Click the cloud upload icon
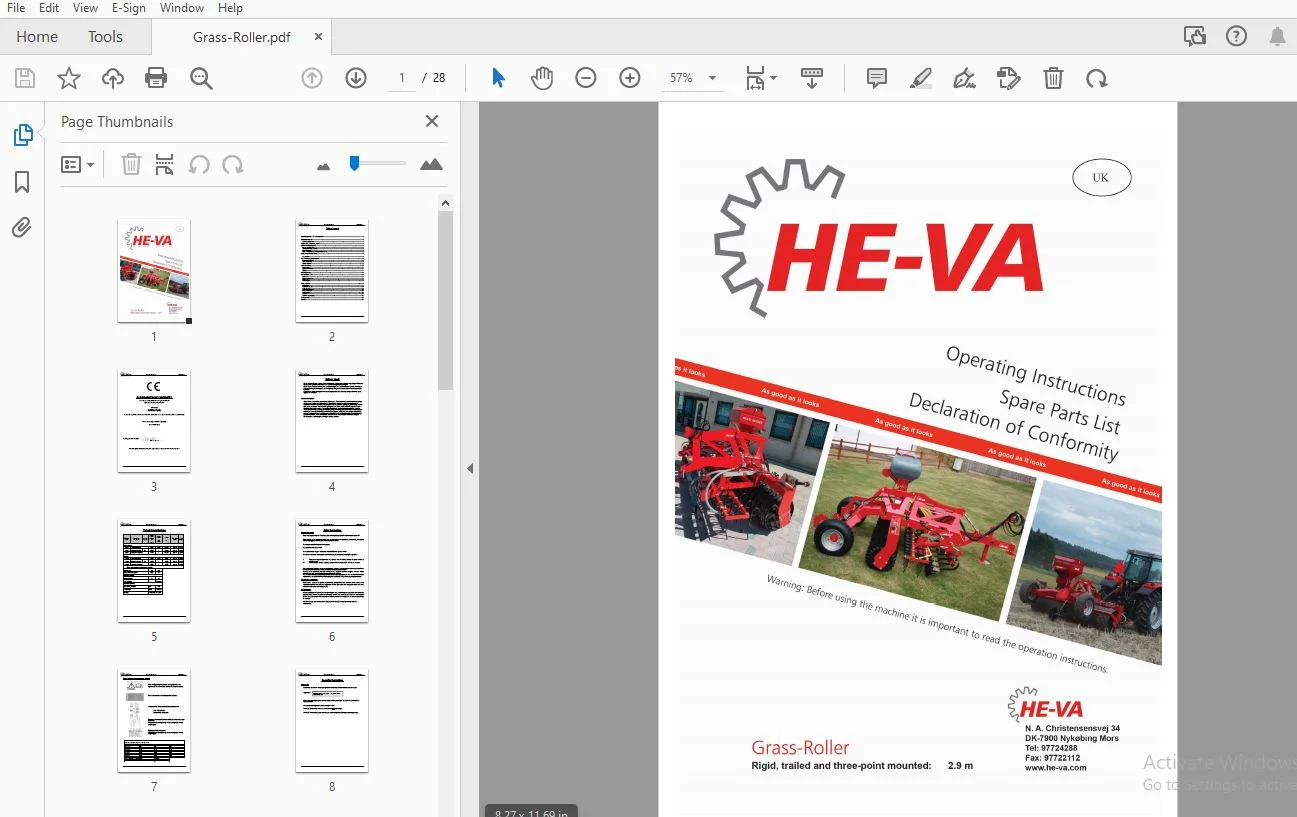Viewport: 1297px width, 817px height. point(112,78)
